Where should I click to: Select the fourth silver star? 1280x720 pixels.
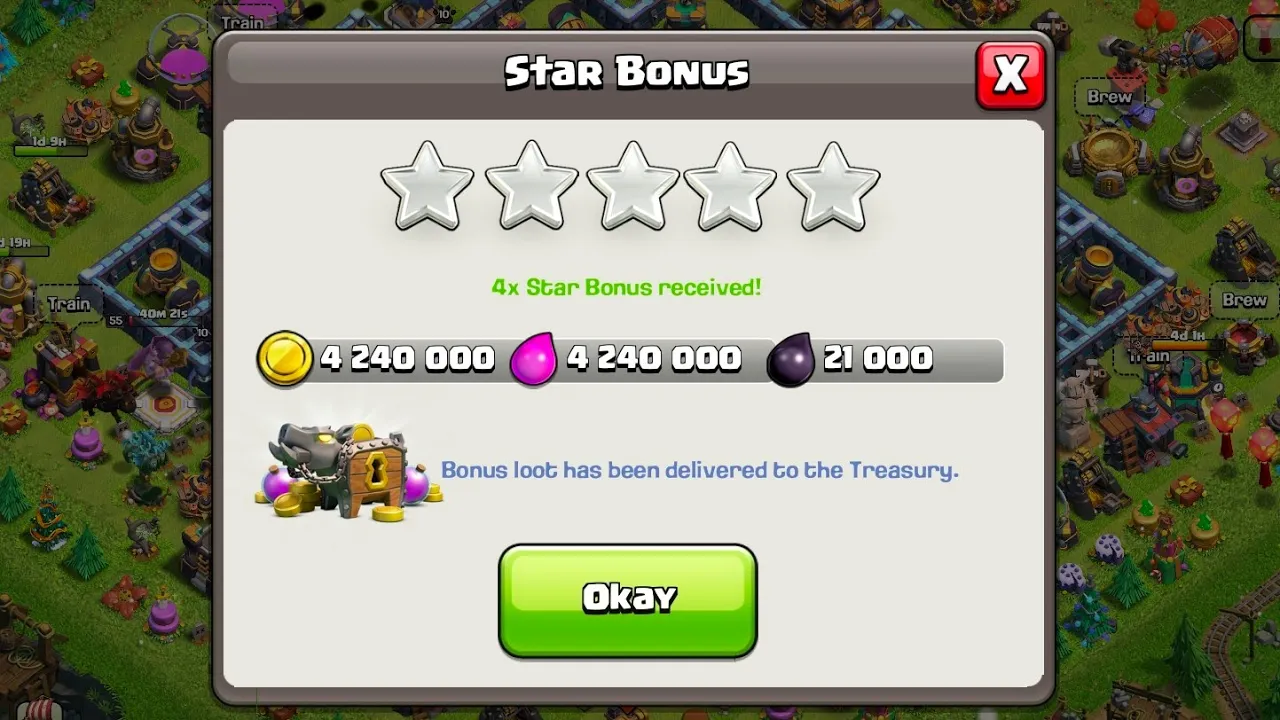click(x=730, y=187)
